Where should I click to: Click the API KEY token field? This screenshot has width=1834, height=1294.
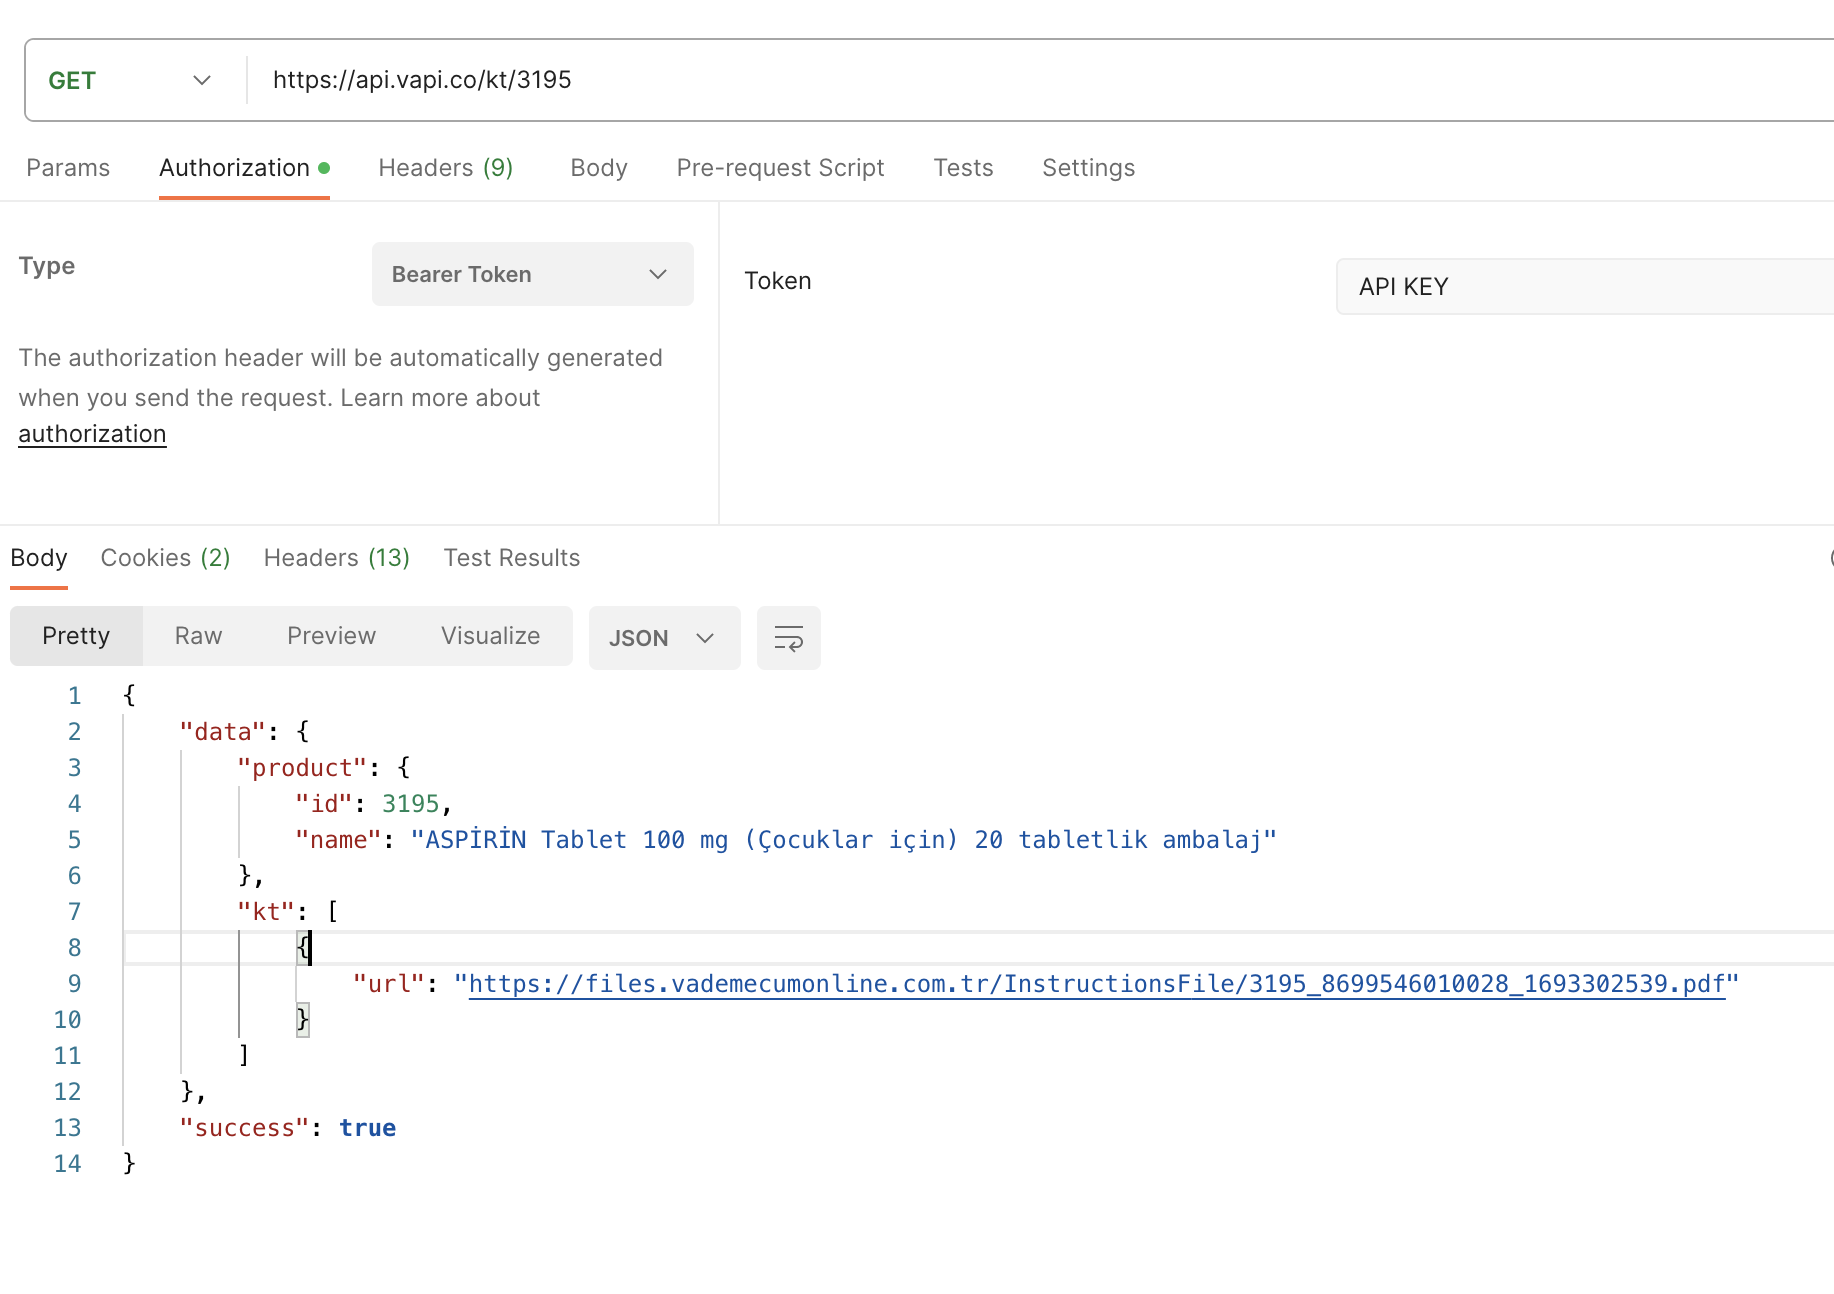click(1584, 287)
